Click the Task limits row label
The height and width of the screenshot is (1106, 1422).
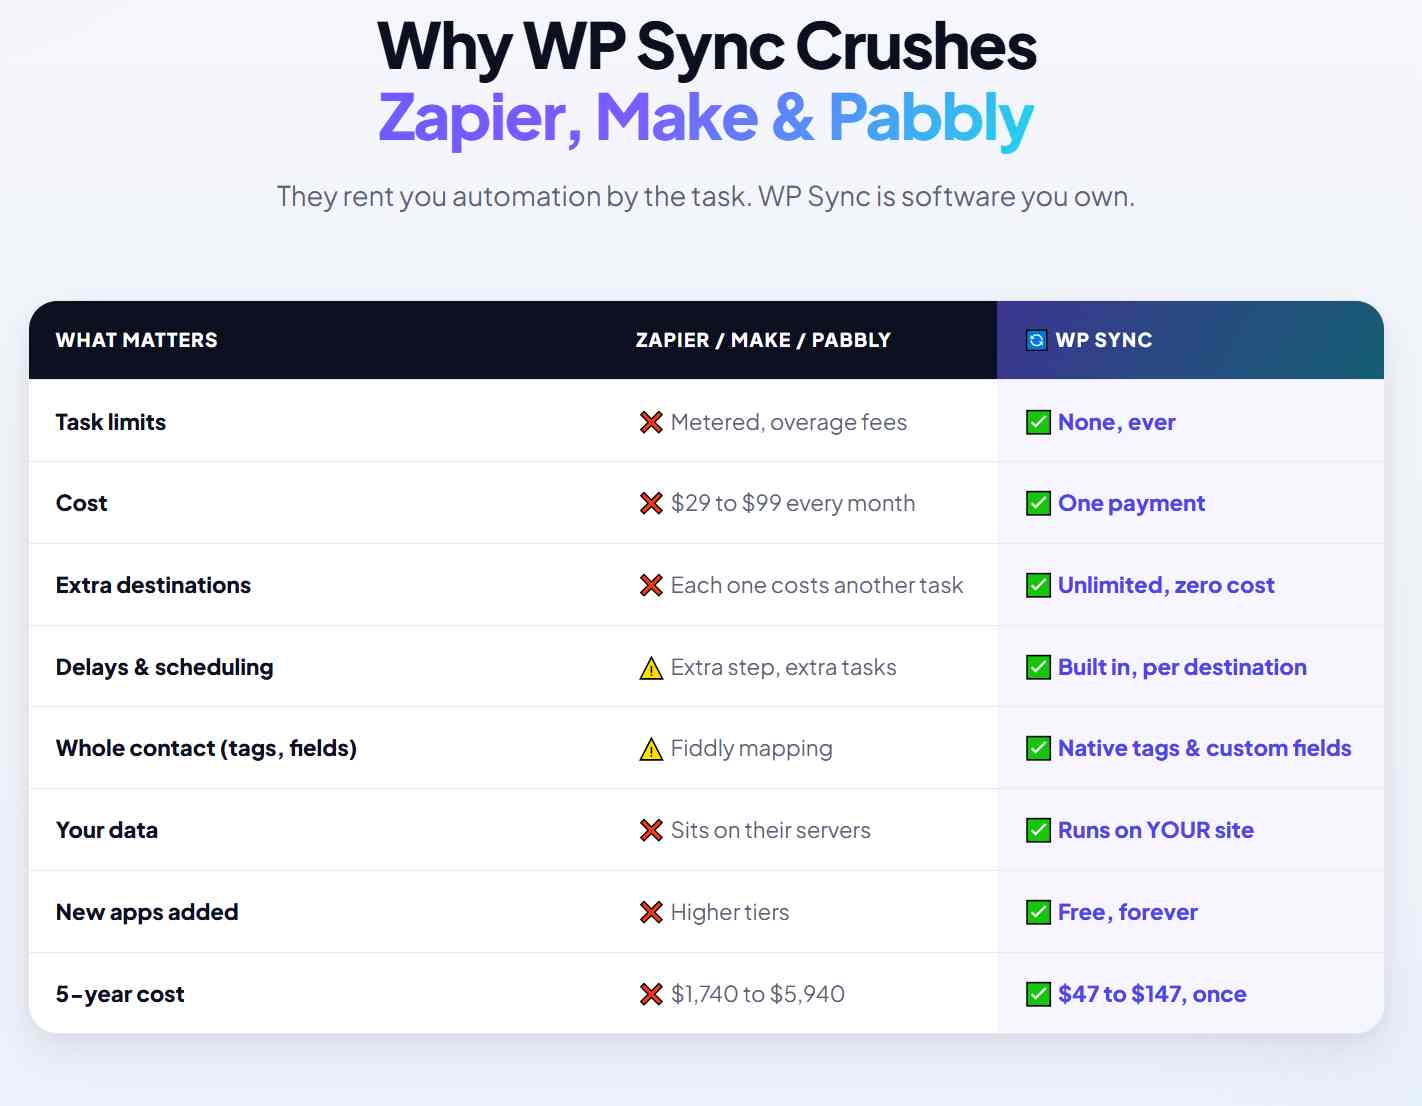pyautogui.click(x=111, y=422)
